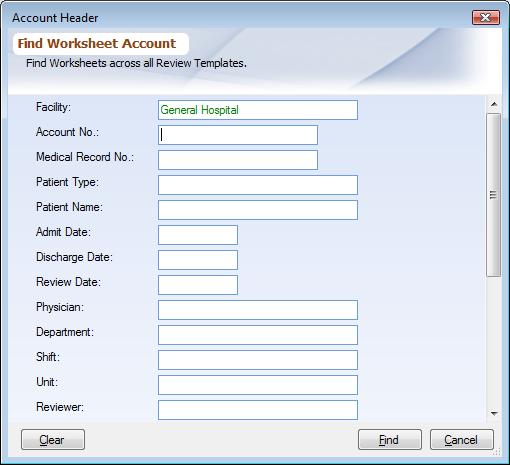Click the 'Medical Record No.:' label
Image resolution: width=510 pixels, height=465 pixels.
tap(85, 157)
